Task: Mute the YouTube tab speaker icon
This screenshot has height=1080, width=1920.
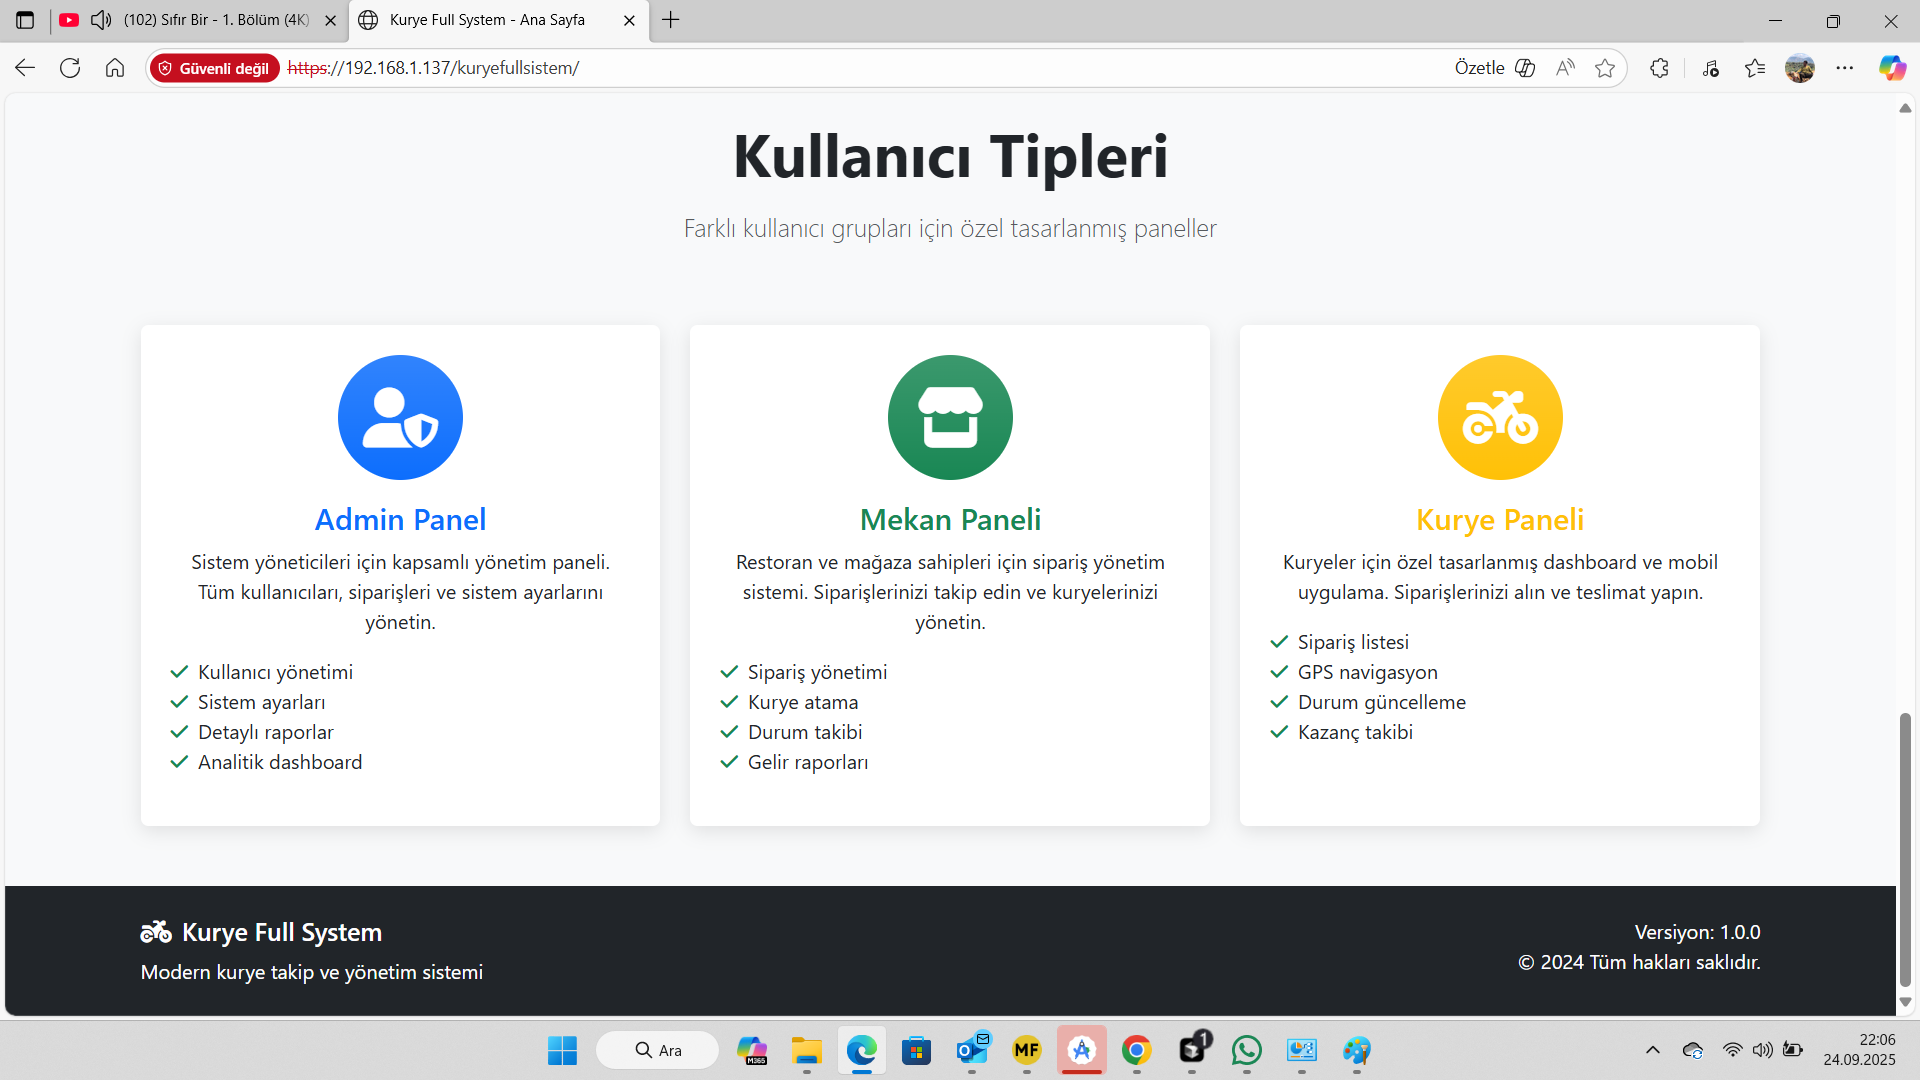Action: tap(101, 20)
